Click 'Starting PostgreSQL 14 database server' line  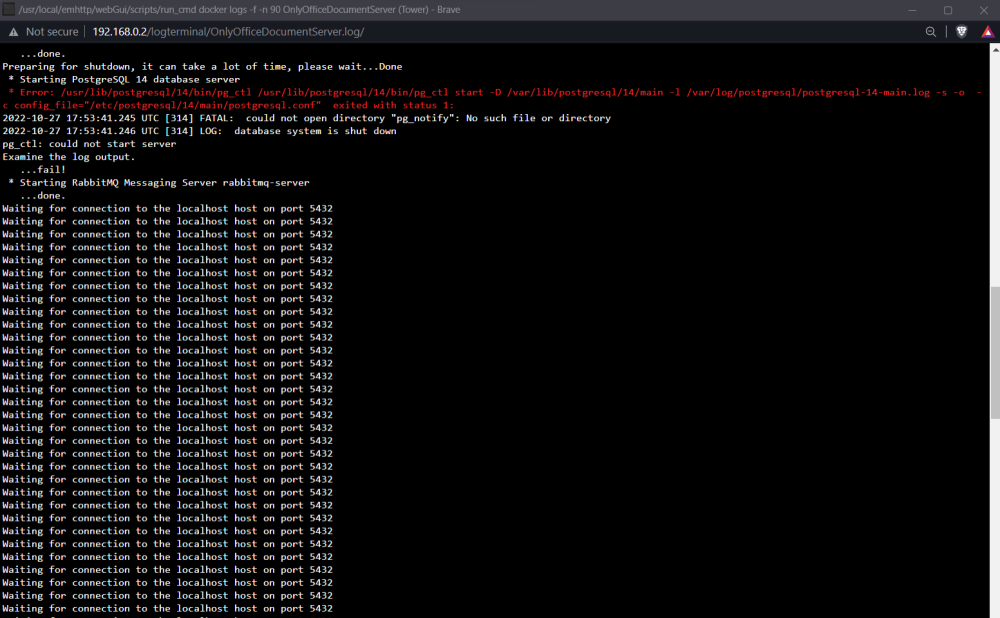(x=124, y=80)
